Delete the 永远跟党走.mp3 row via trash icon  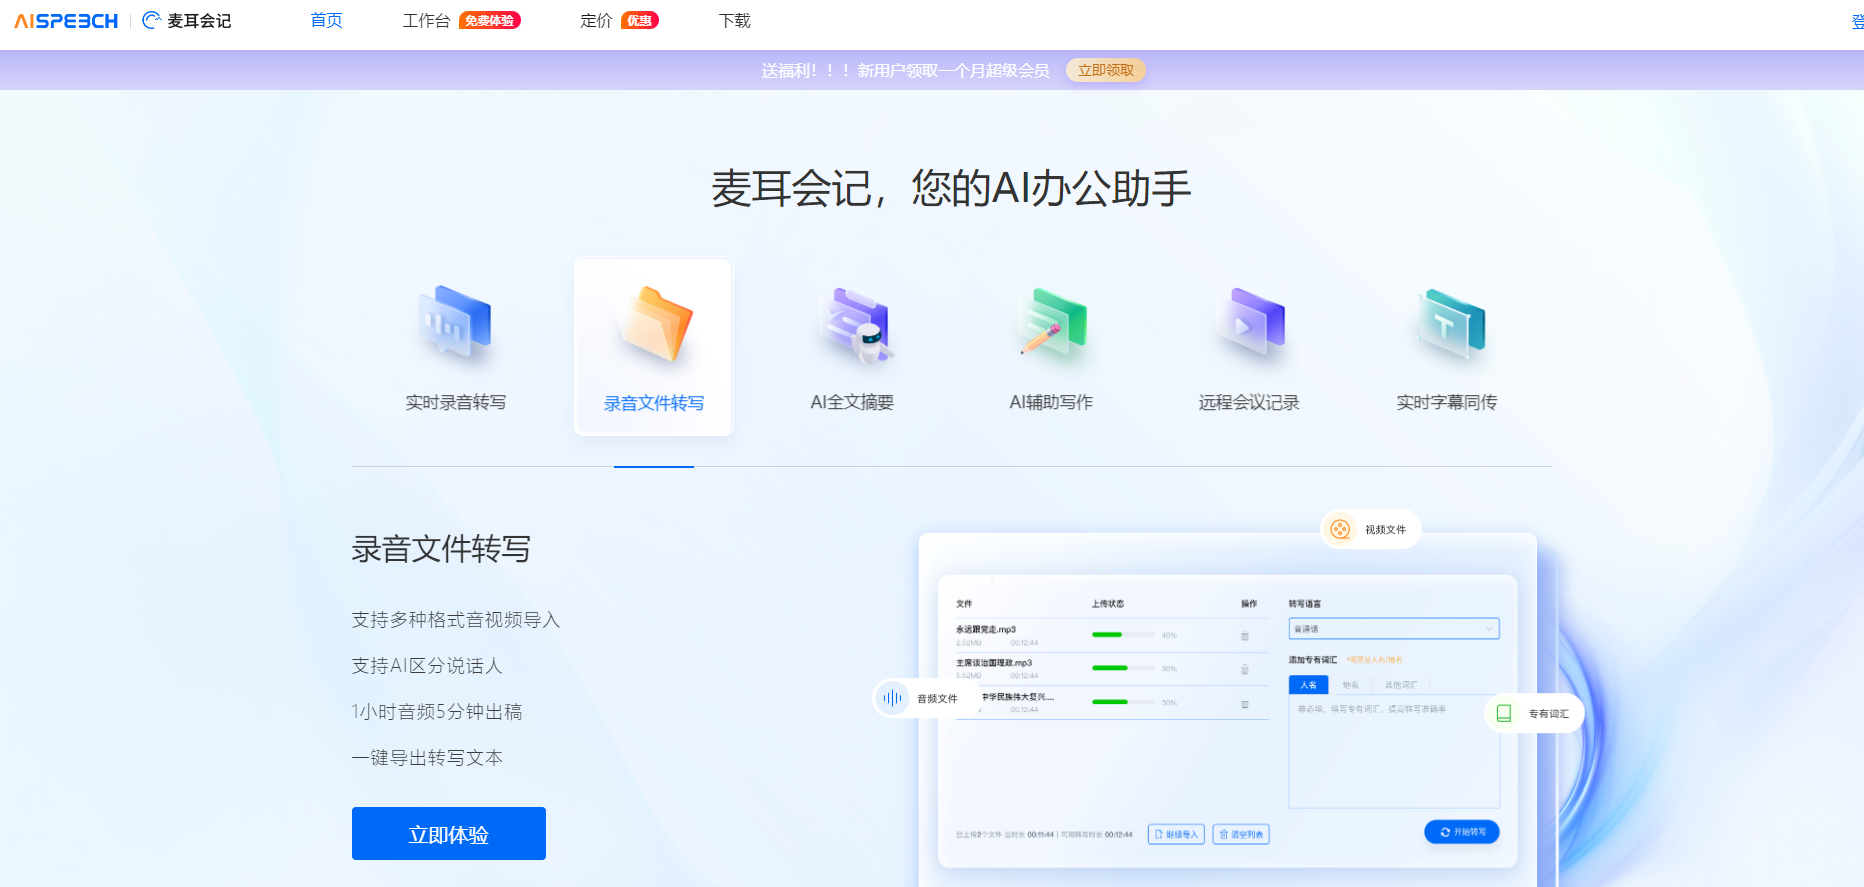[1245, 636]
